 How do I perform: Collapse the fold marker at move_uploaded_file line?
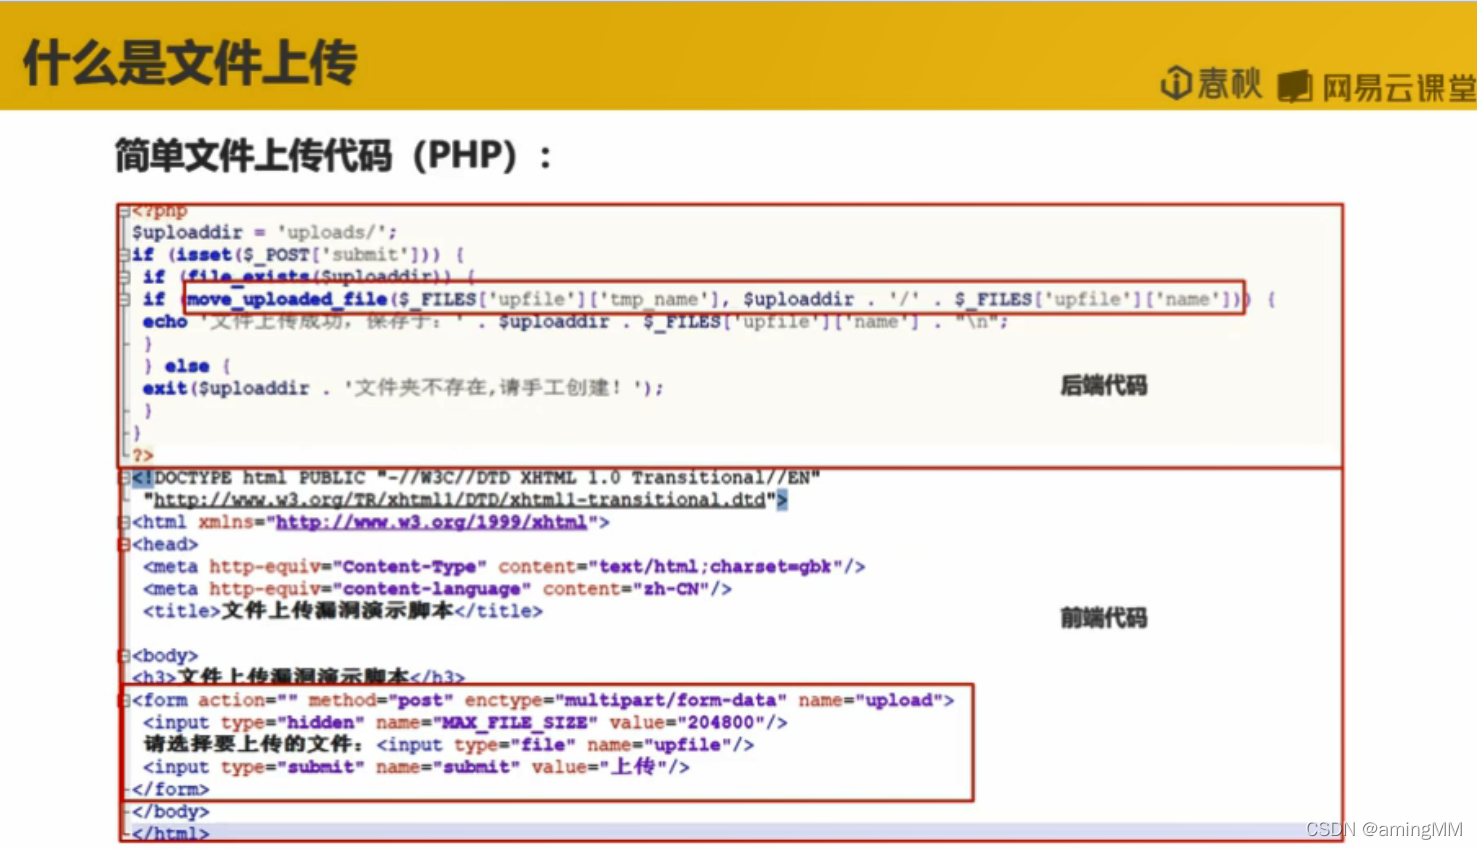pyautogui.click(x=124, y=299)
